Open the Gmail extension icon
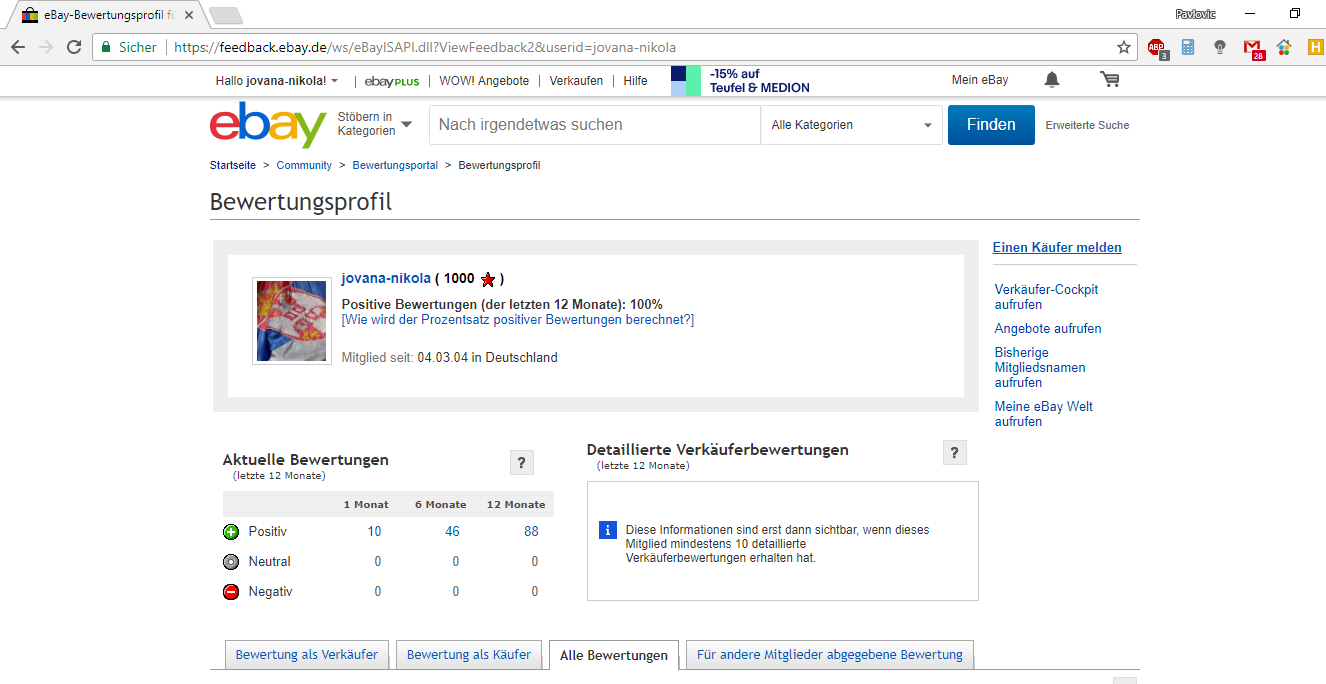The image size is (1326, 684). [1253, 48]
